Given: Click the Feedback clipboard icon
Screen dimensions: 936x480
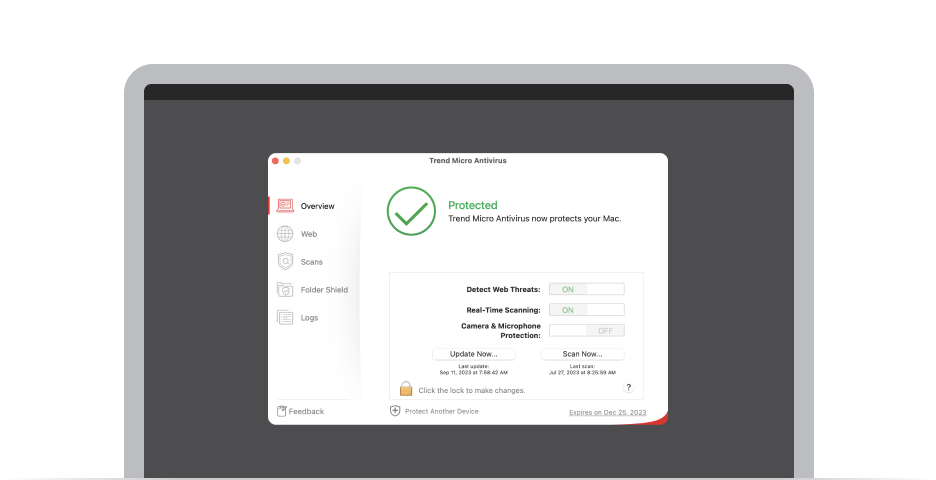Looking at the screenshot, I should [x=282, y=411].
